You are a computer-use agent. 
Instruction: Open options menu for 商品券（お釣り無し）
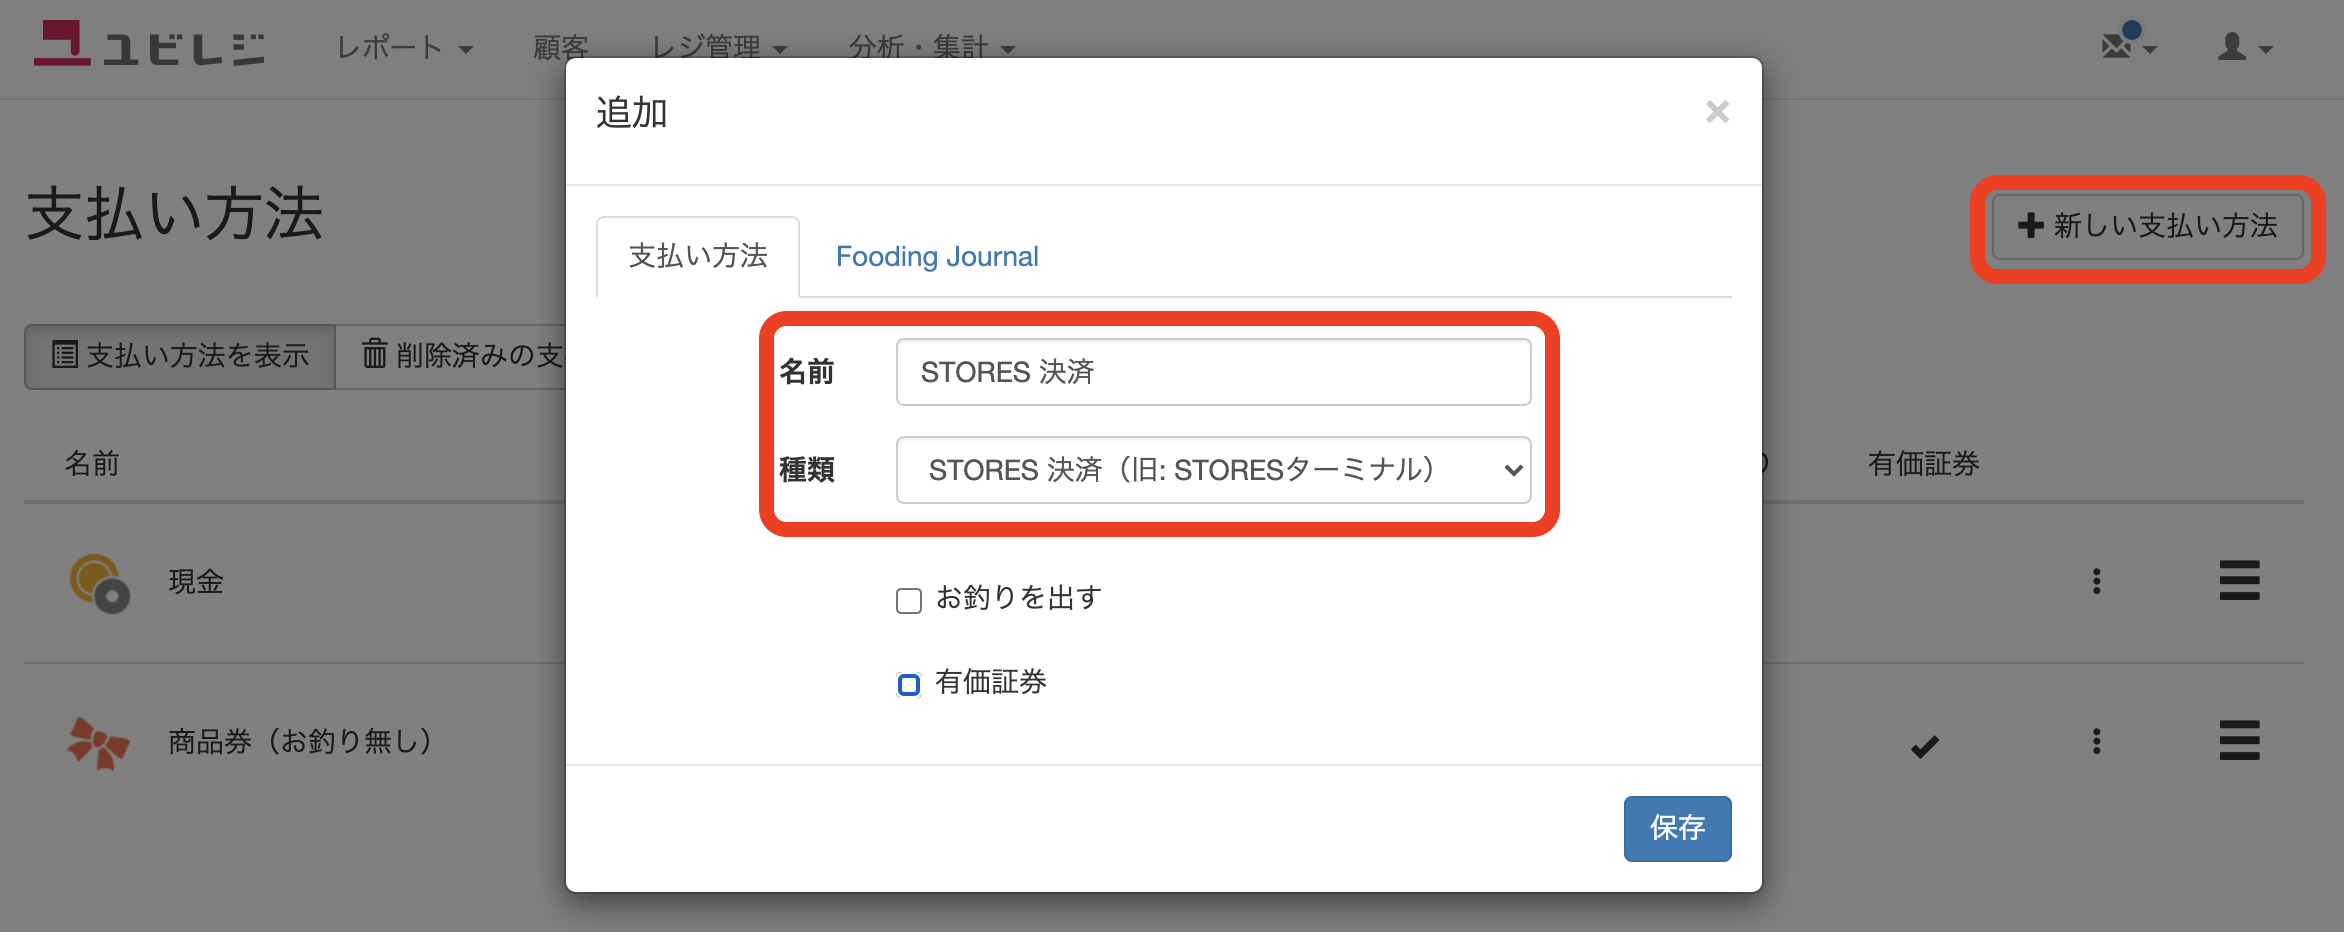(2096, 741)
